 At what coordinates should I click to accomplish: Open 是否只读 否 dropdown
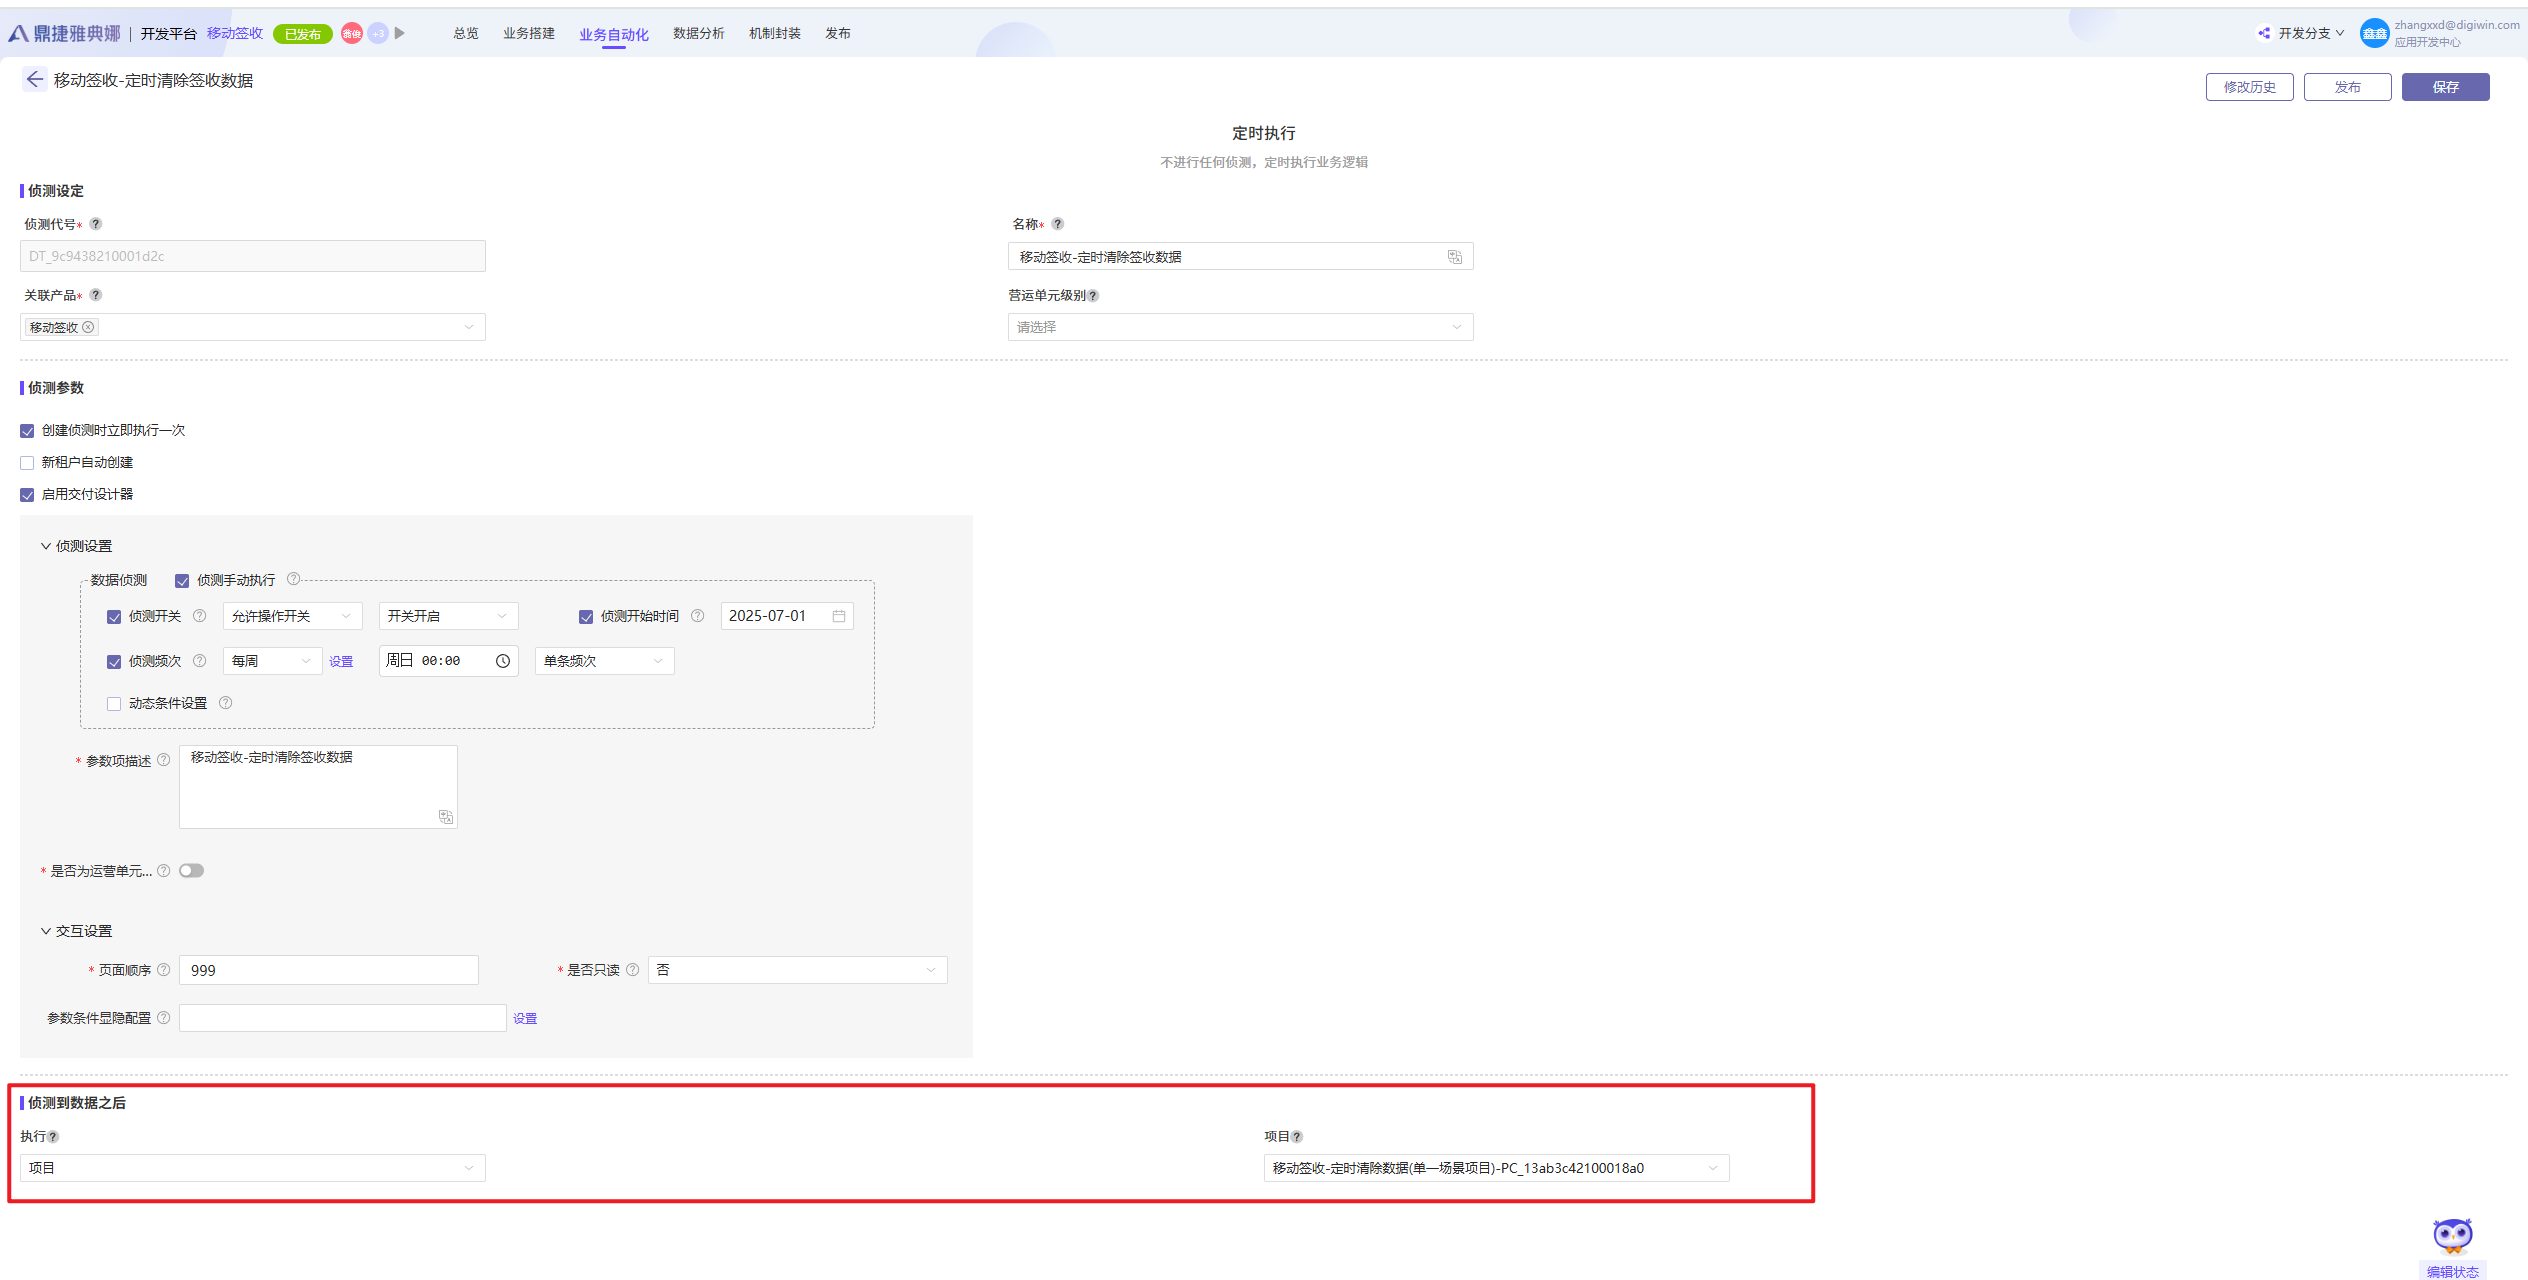click(x=797, y=970)
